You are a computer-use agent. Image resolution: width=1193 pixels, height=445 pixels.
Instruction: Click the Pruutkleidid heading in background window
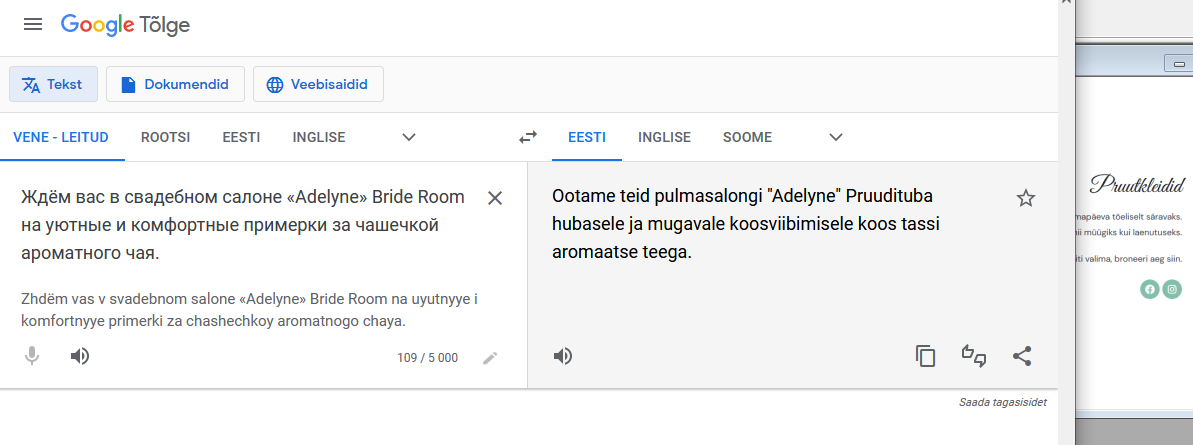point(1137,184)
